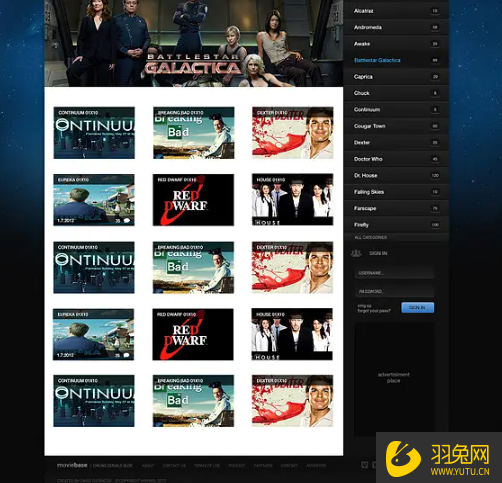Open the Terms of Use footer link
This screenshot has height=483, width=502.
click(207, 465)
